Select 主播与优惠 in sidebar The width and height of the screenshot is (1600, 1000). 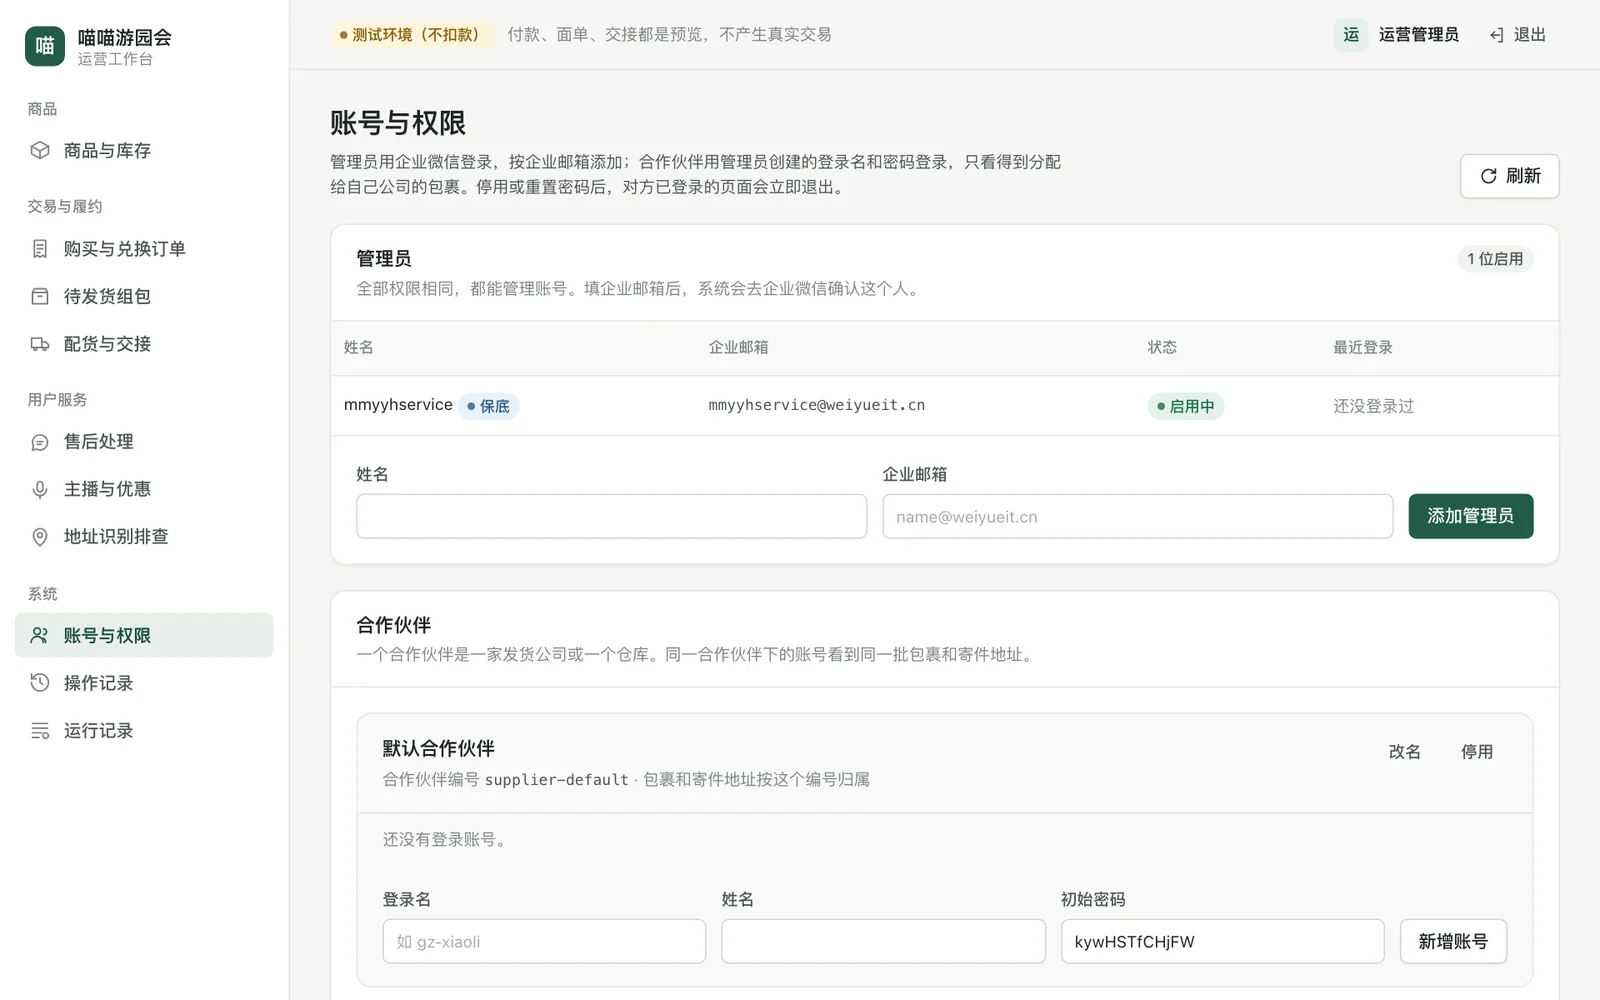point(144,489)
